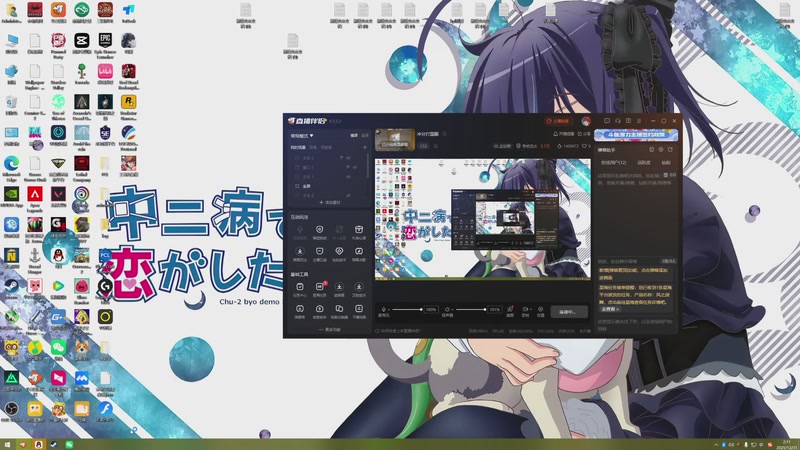Switch to the landscape orientation tab

tap(354, 135)
